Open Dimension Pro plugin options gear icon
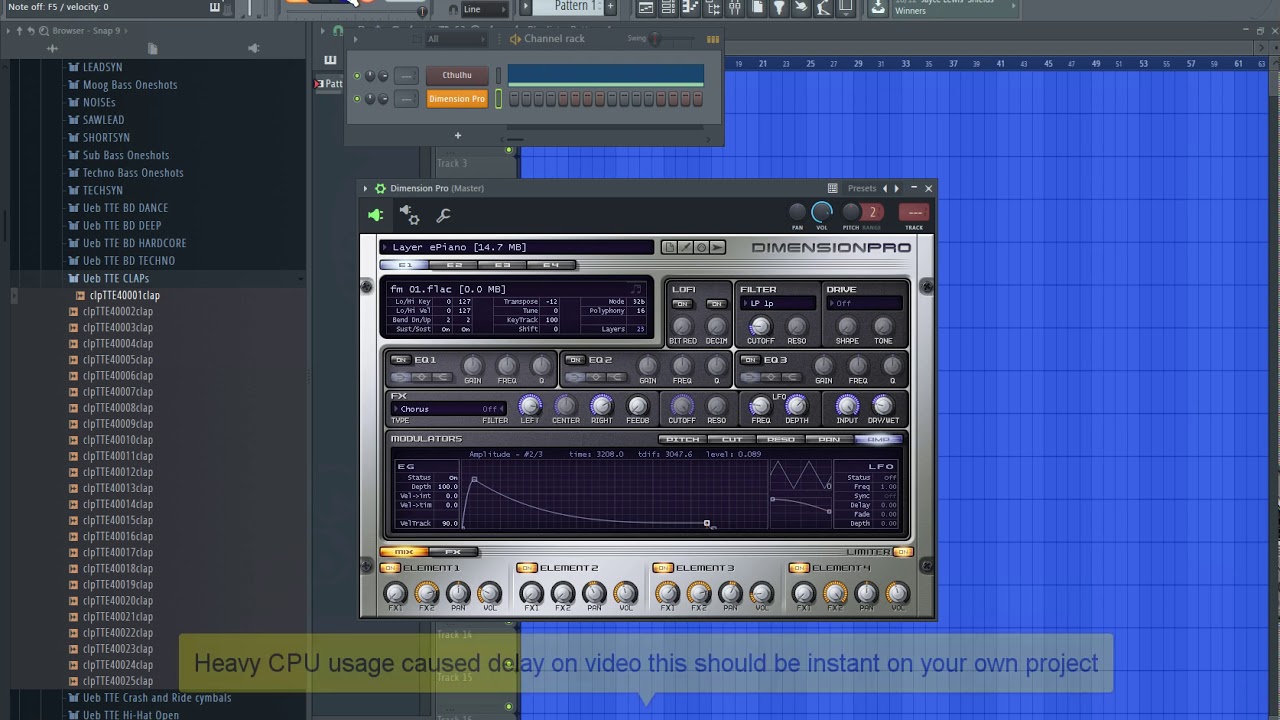The height and width of the screenshot is (720, 1280). 380,188
